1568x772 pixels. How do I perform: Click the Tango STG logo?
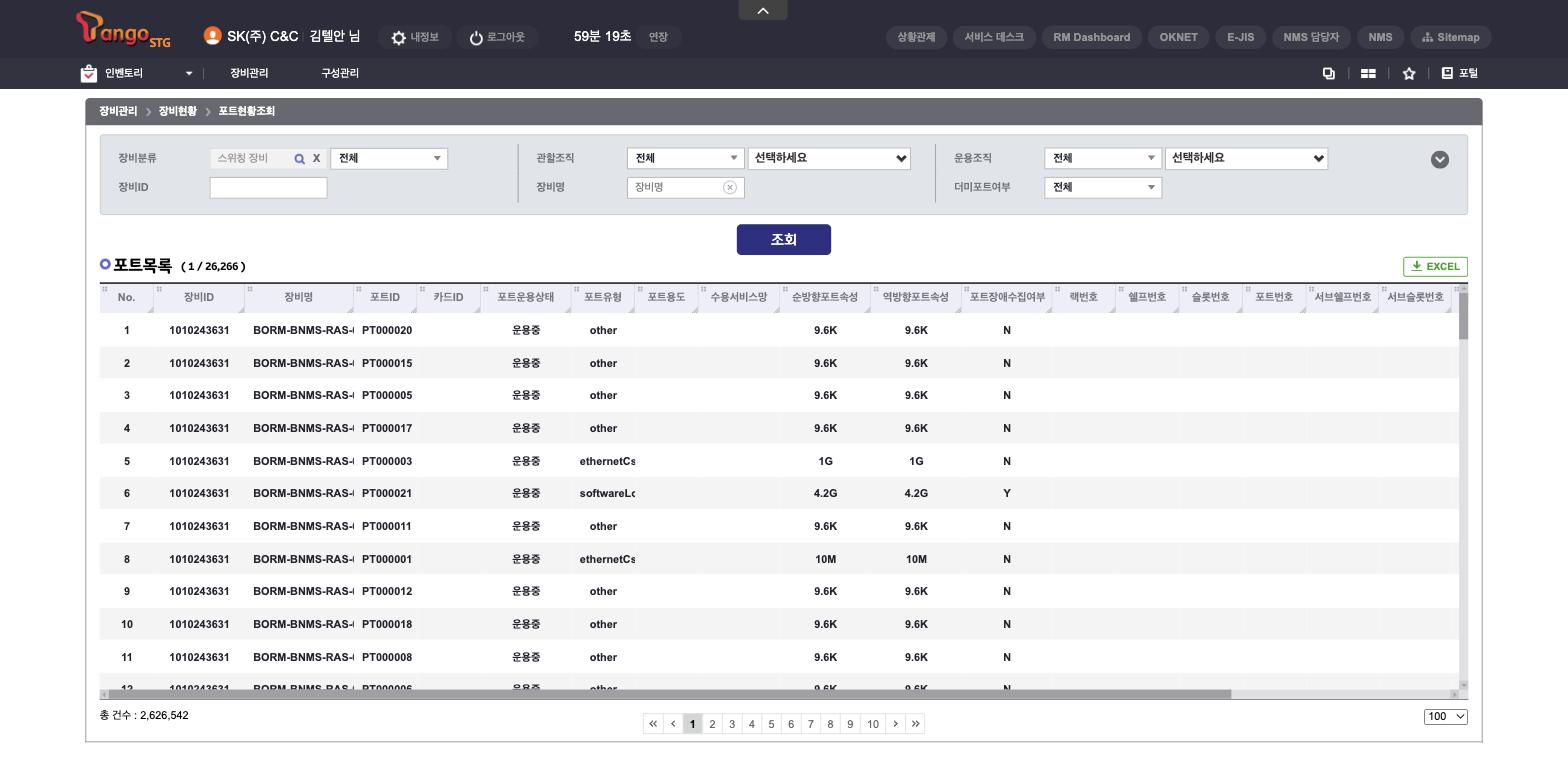pos(123,30)
